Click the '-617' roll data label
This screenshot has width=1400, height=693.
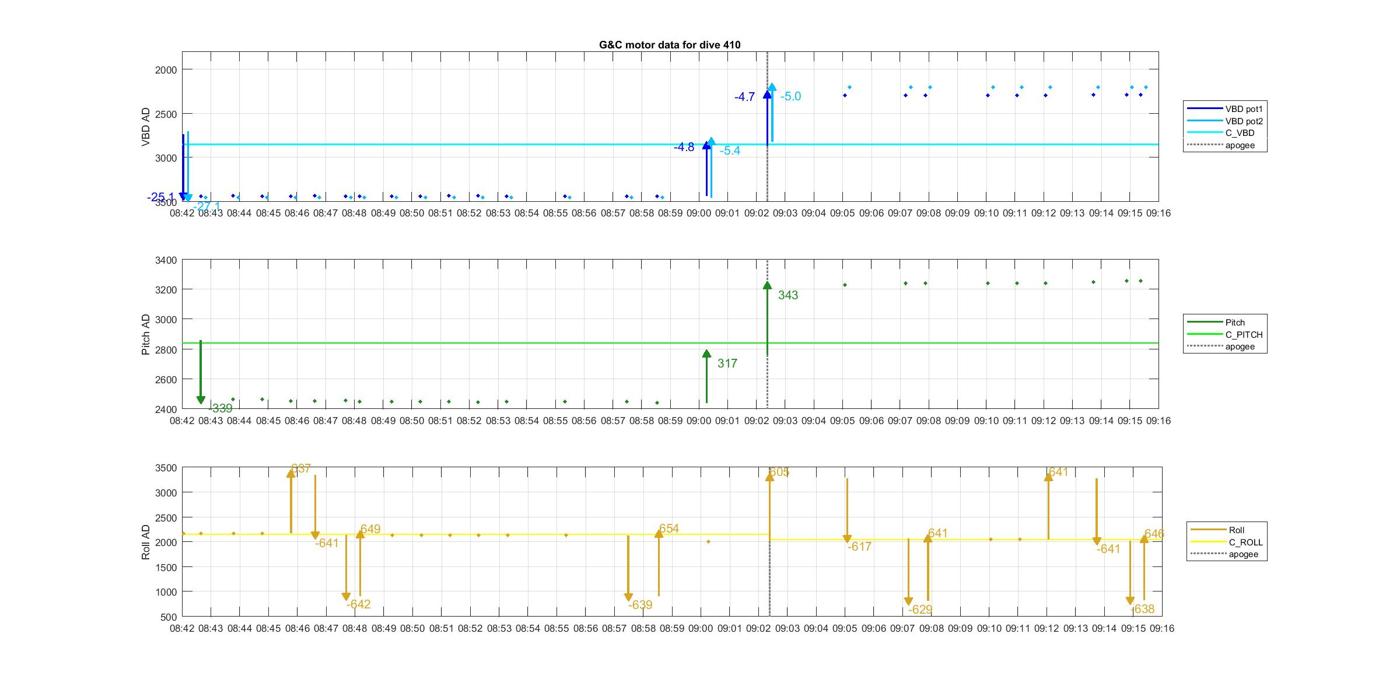coord(860,547)
